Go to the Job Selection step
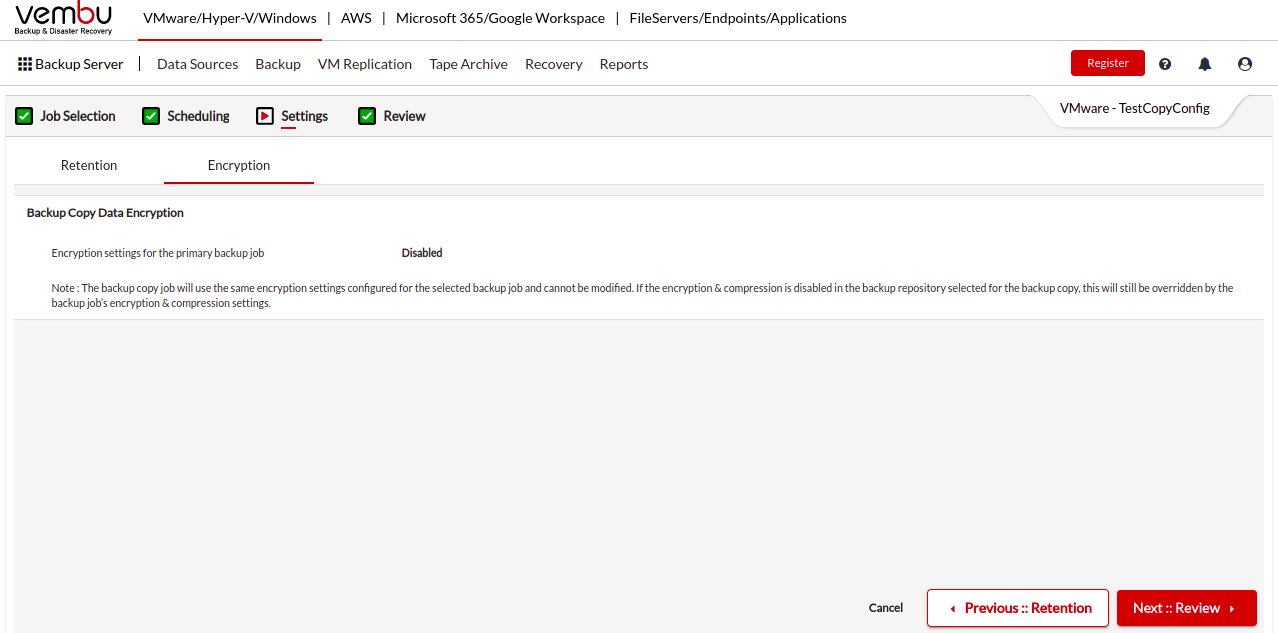Screen dimensions: 1278x633 pos(78,116)
